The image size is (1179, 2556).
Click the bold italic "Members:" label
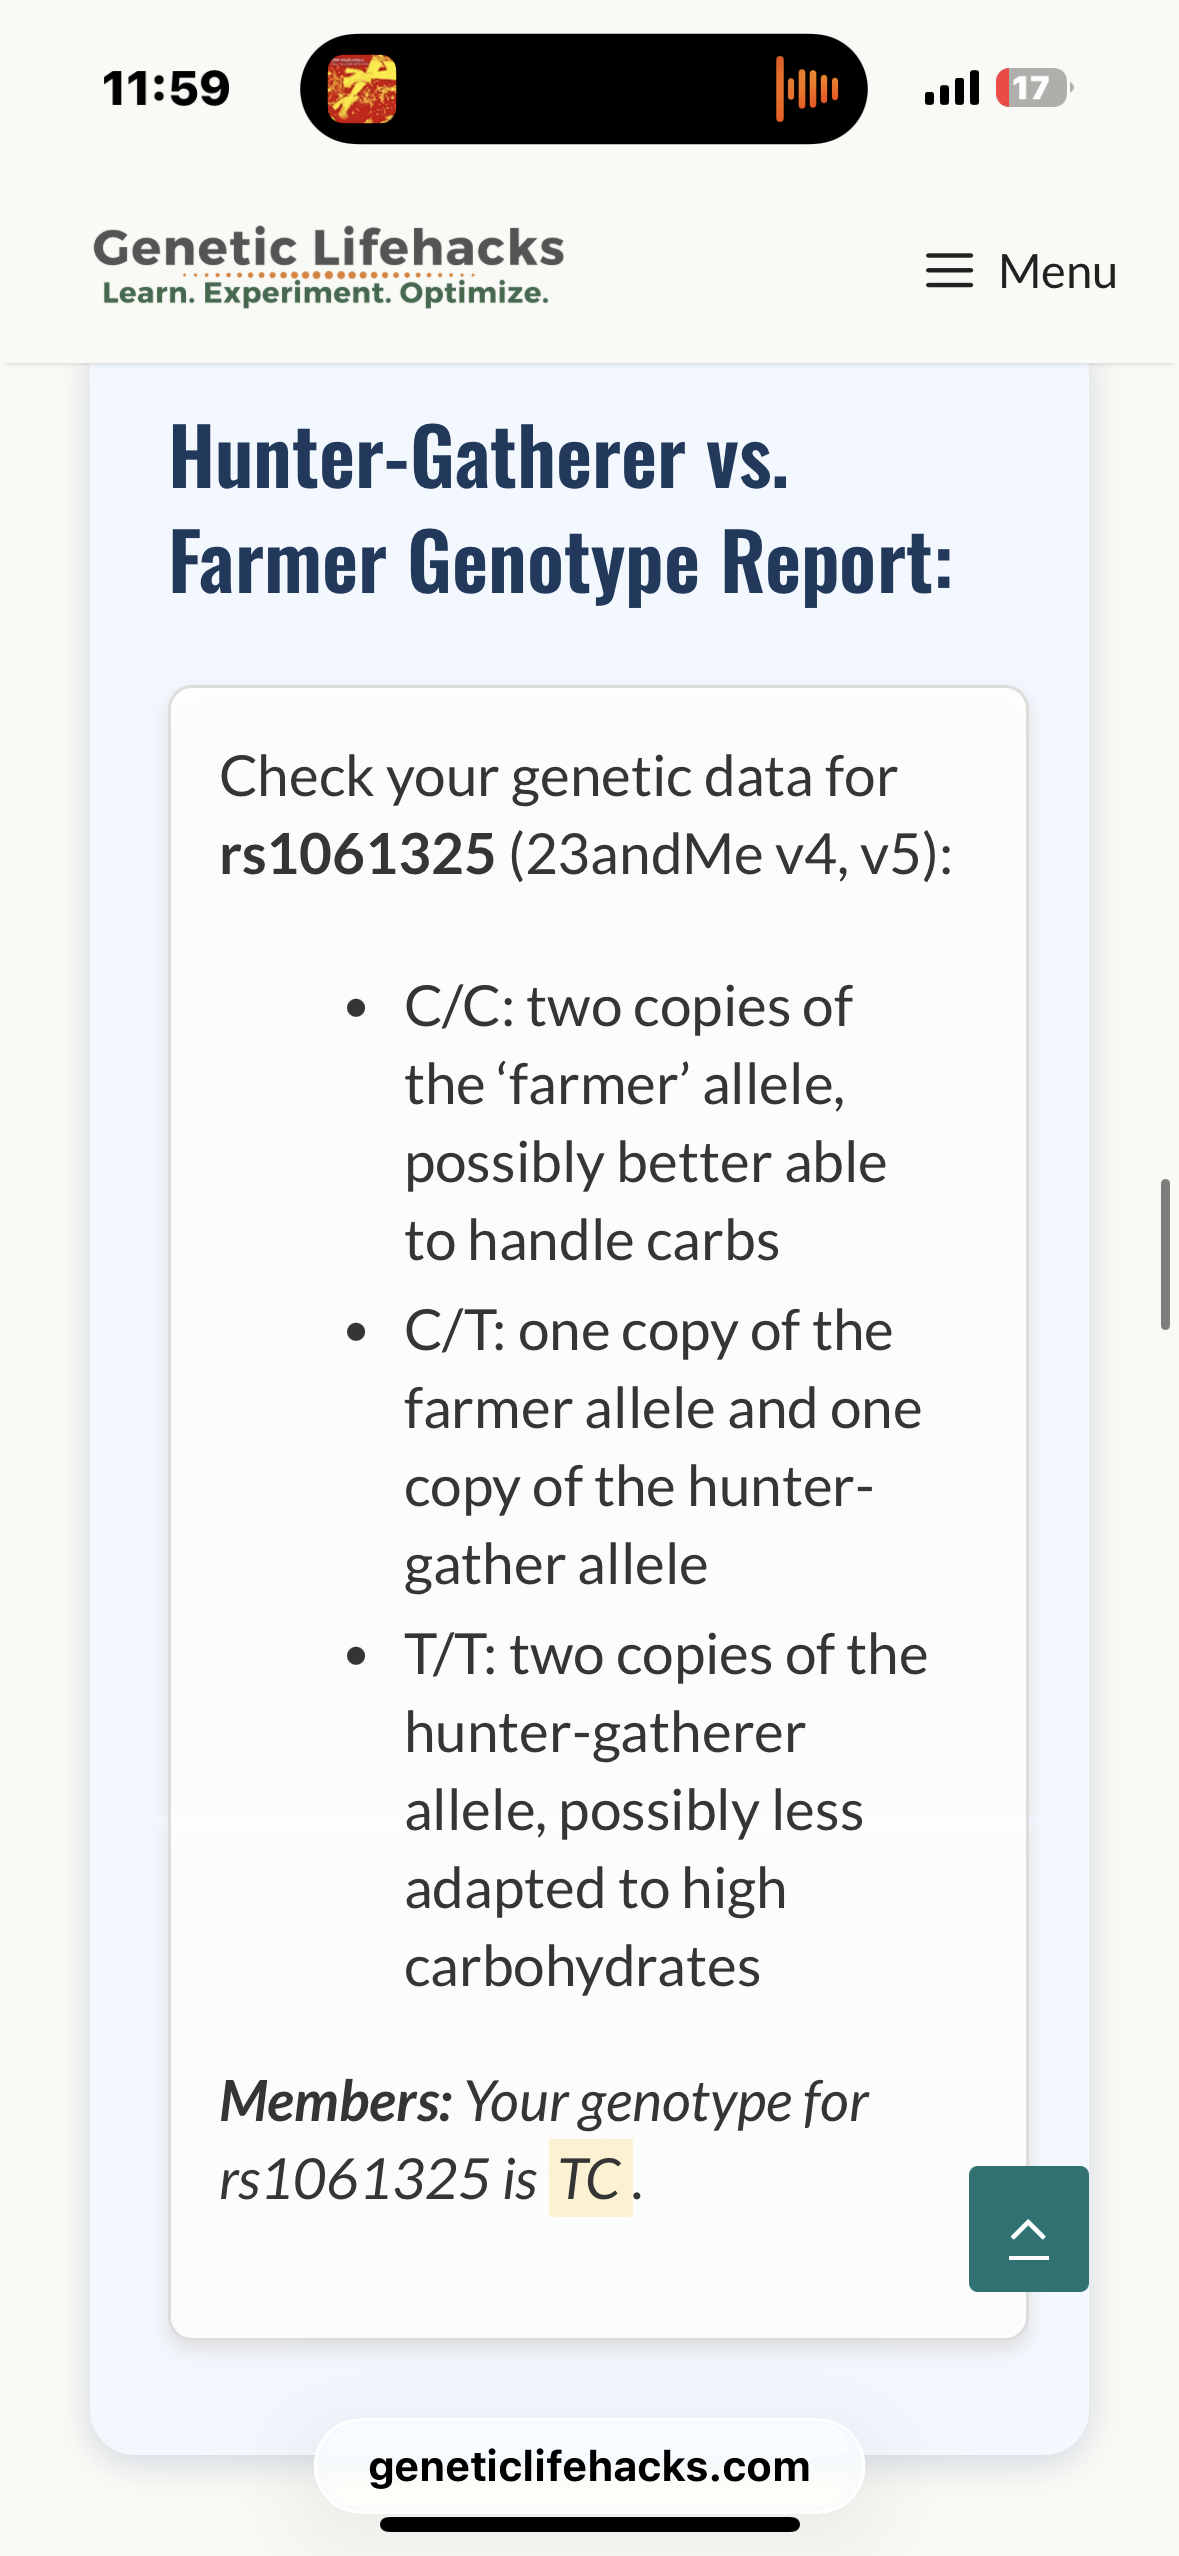coord(336,2101)
